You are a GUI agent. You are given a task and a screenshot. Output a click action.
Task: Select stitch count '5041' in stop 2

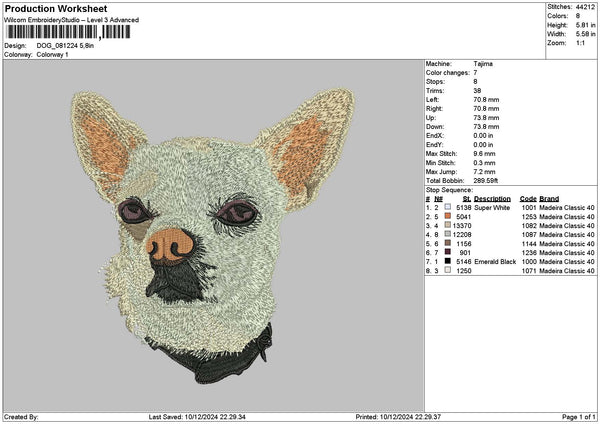(x=464, y=217)
